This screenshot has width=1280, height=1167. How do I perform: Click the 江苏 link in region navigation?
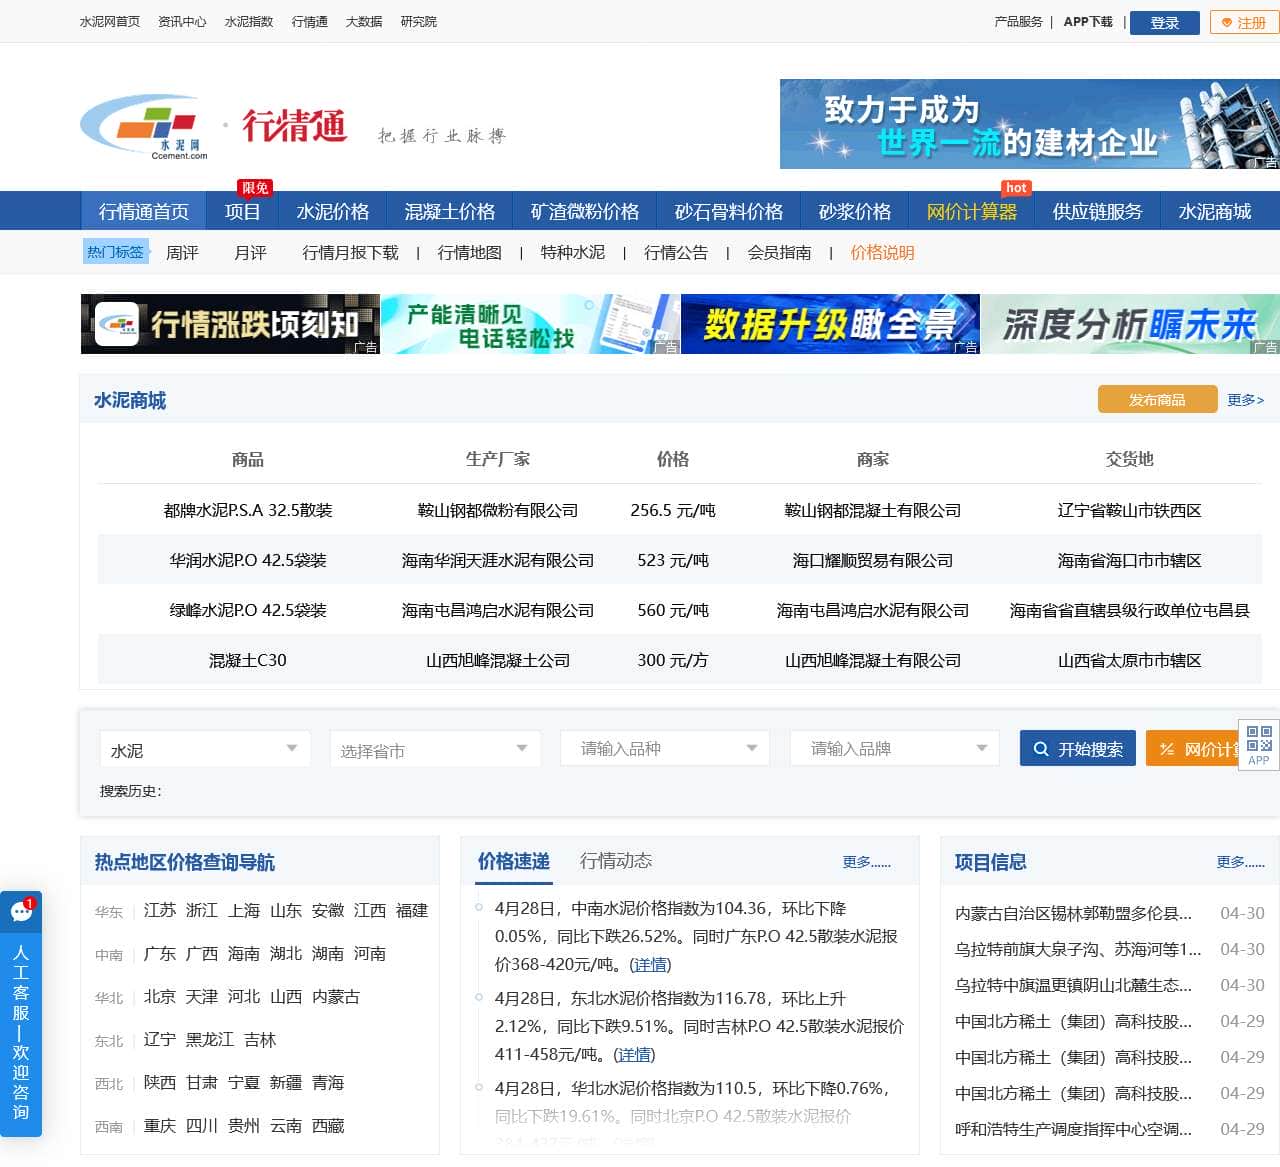click(x=158, y=911)
